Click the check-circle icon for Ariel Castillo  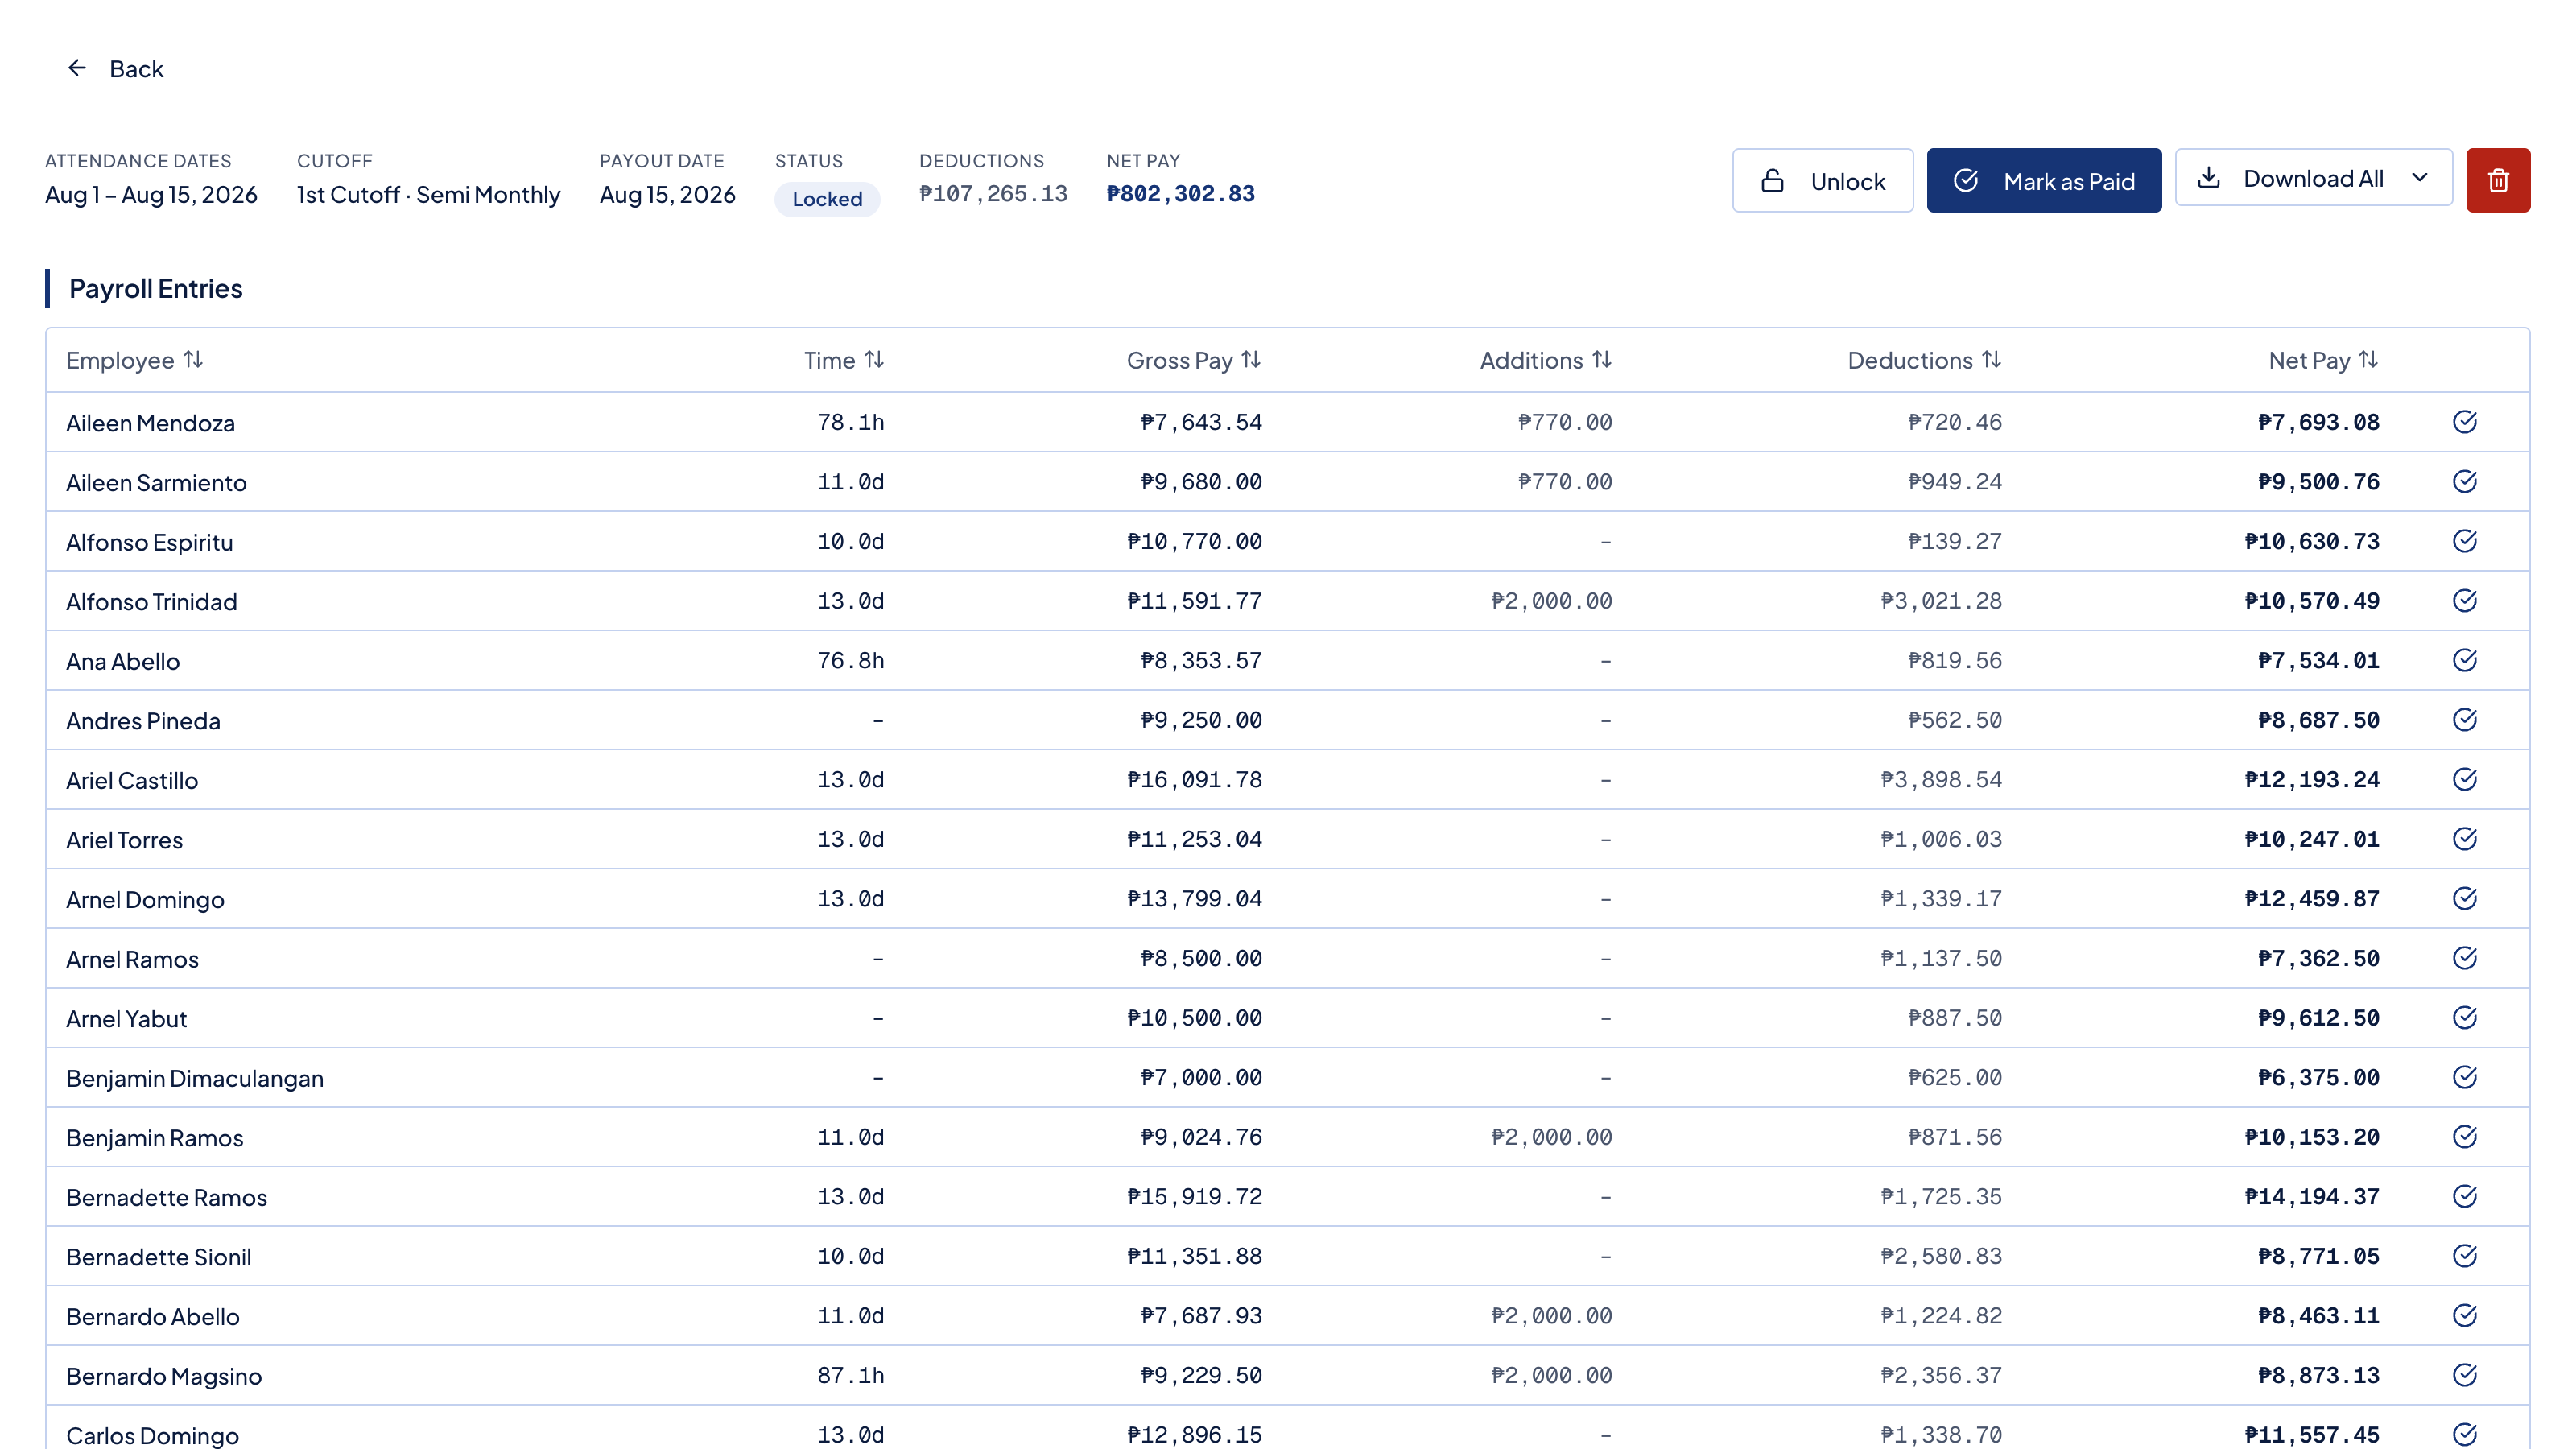[2464, 779]
